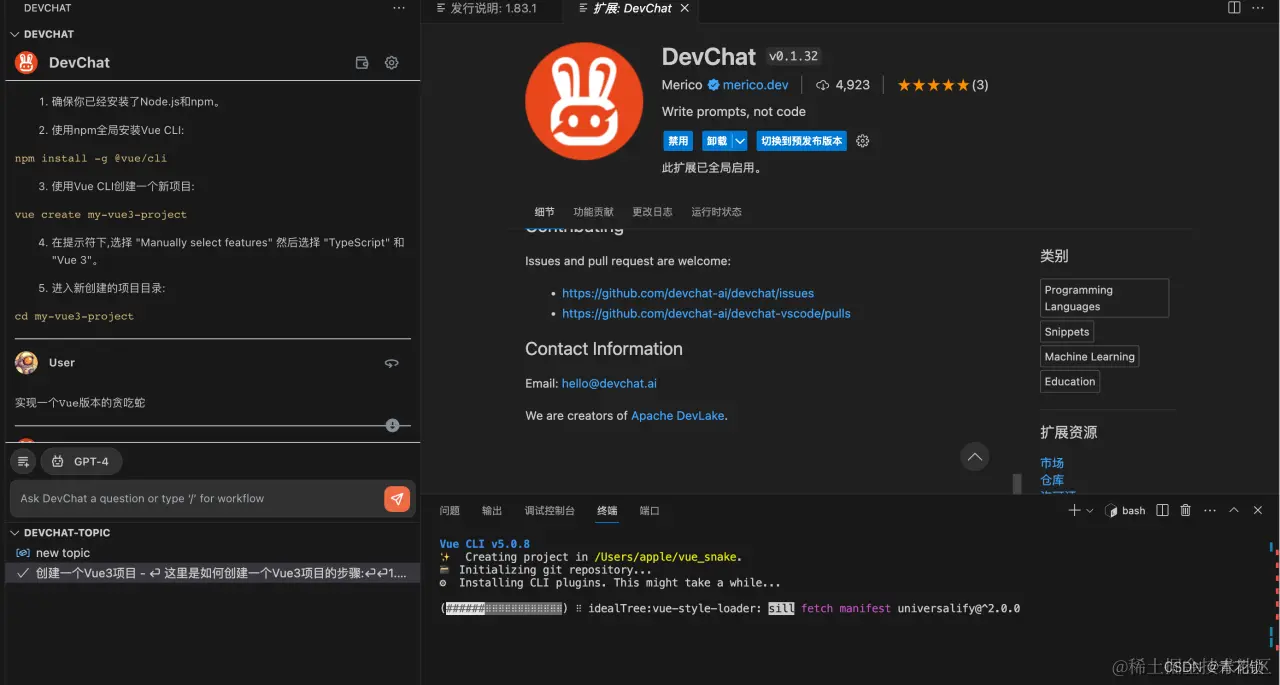Open terminal panel more actions menu
1280x685 pixels.
click(x=1210, y=510)
